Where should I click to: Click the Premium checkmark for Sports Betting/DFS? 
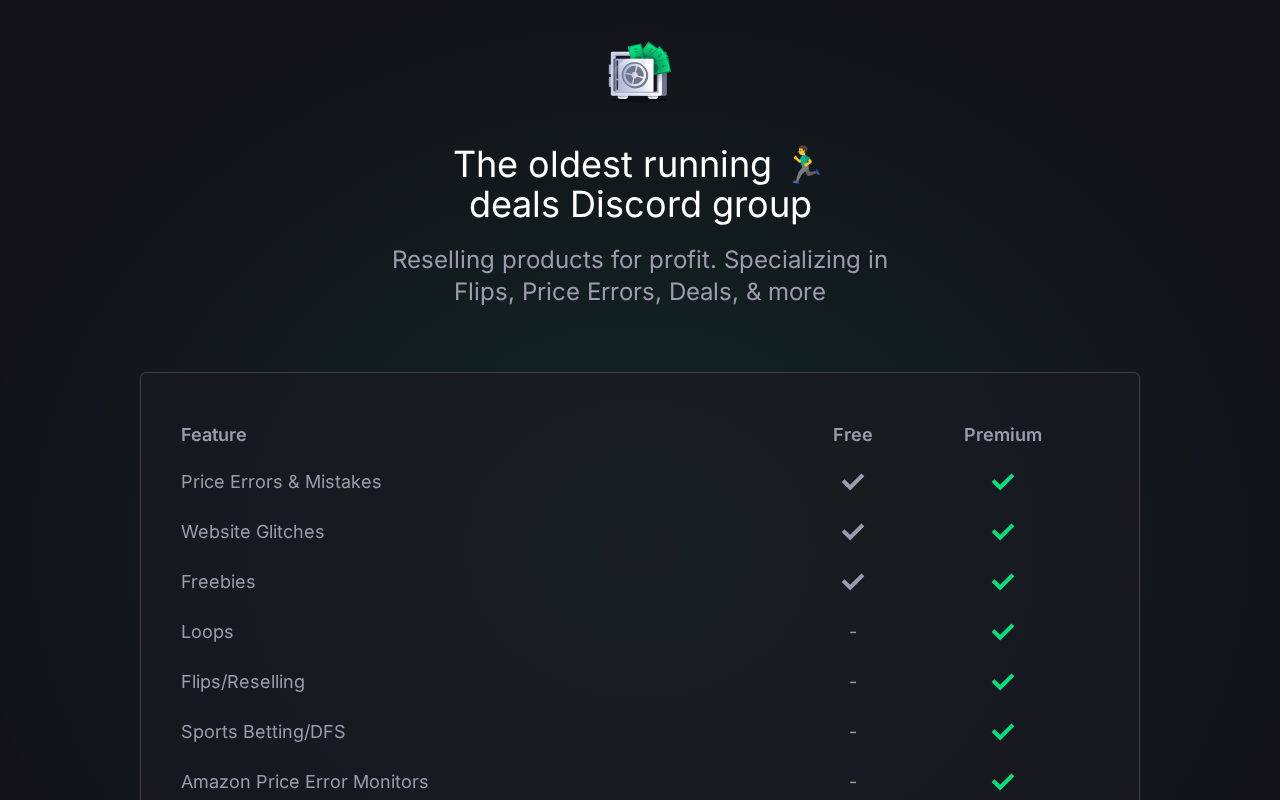[1002, 732]
